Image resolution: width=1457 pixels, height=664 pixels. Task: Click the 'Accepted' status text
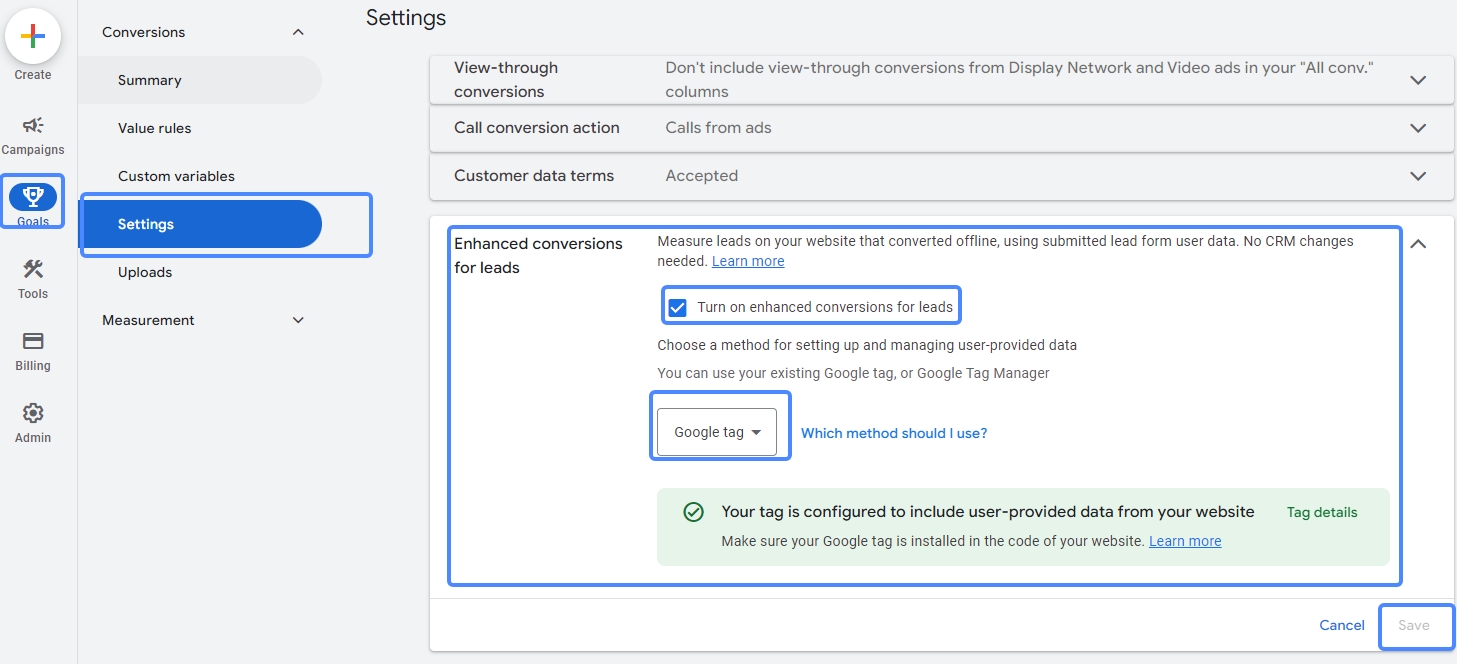pyautogui.click(x=702, y=176)
